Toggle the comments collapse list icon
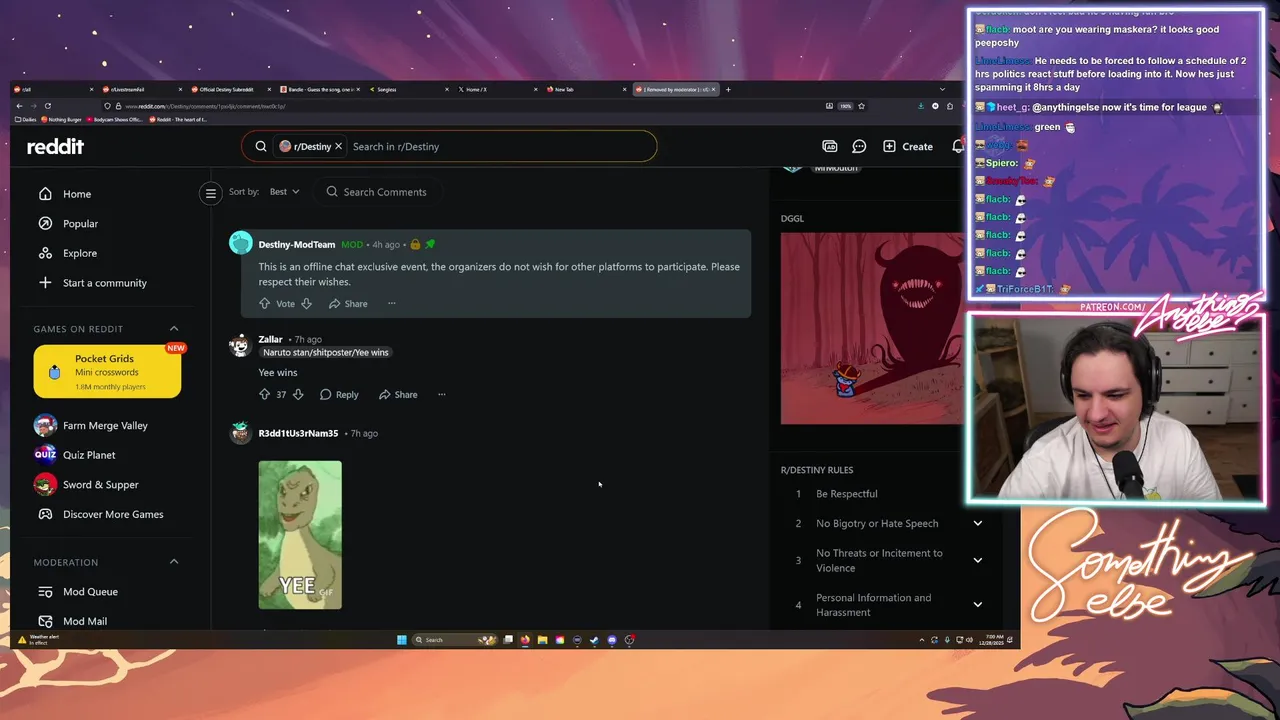This screenshot has height=720, width=1280. click(x=210, y=193)
